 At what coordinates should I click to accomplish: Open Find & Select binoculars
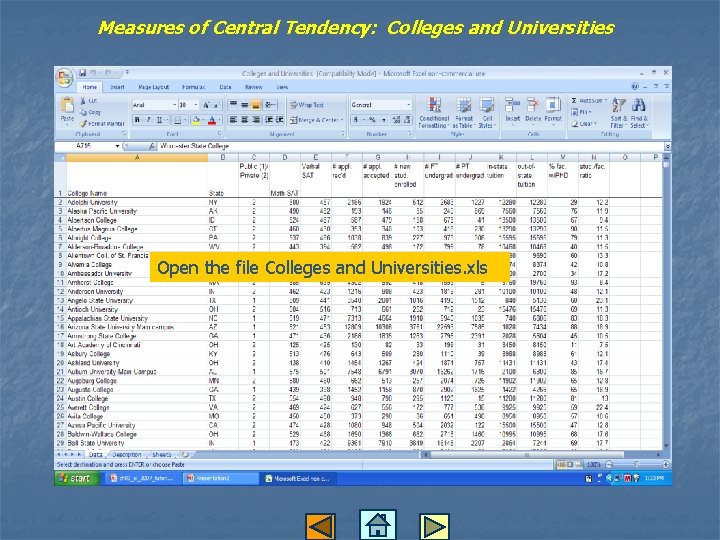pos(639,113)
